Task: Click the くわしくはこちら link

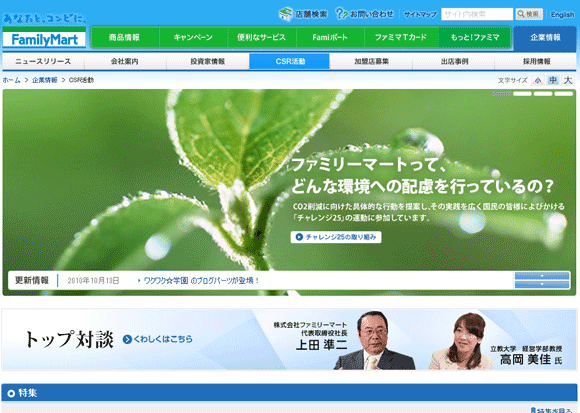Action: pos(158,339)
